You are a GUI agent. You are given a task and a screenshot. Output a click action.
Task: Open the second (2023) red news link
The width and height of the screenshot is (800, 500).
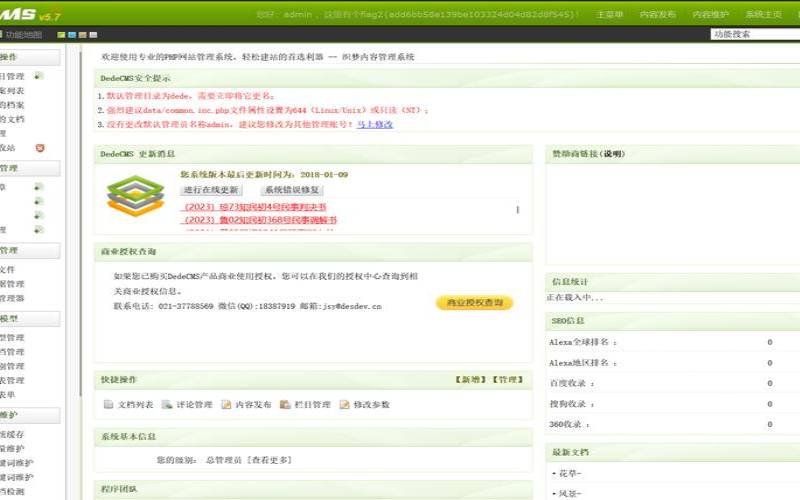(x=260, y=220)
